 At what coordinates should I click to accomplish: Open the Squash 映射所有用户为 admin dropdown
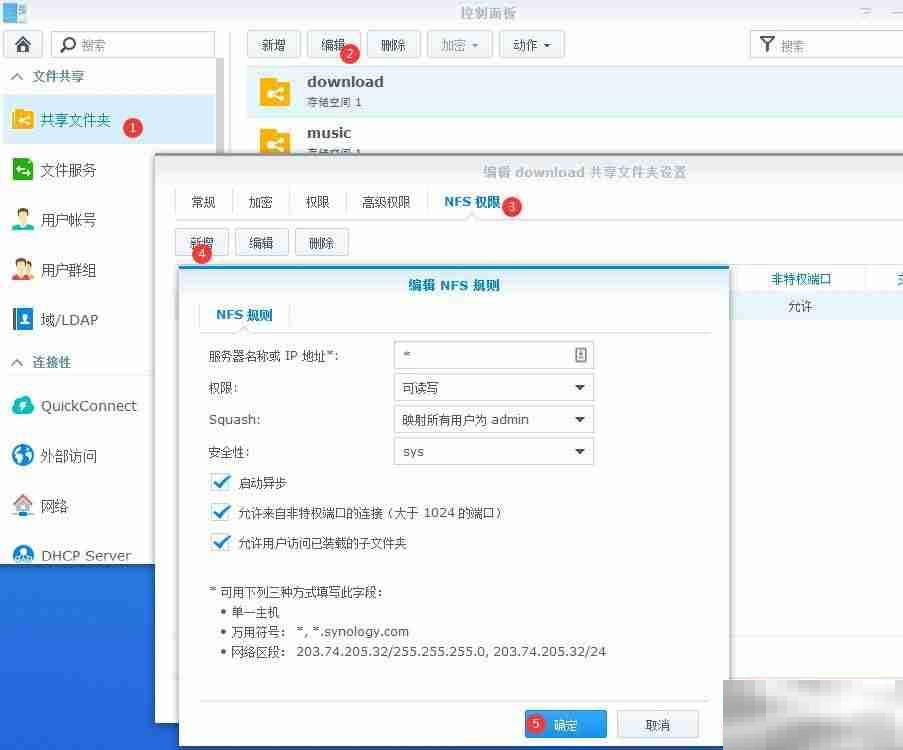pos(494,419)
